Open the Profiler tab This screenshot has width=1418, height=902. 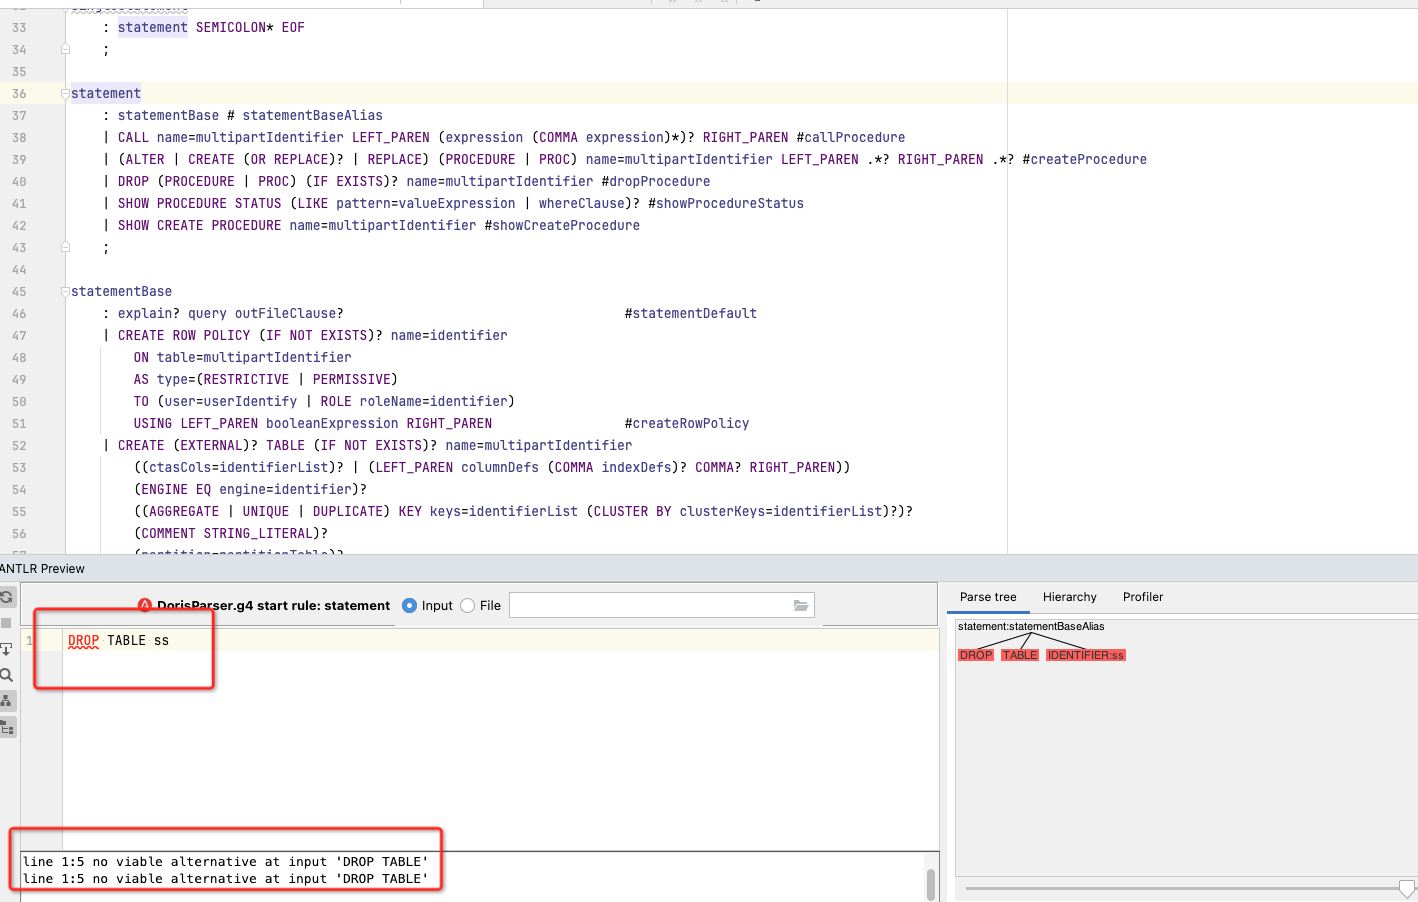pyautogui.click(x=1143, y=597)
